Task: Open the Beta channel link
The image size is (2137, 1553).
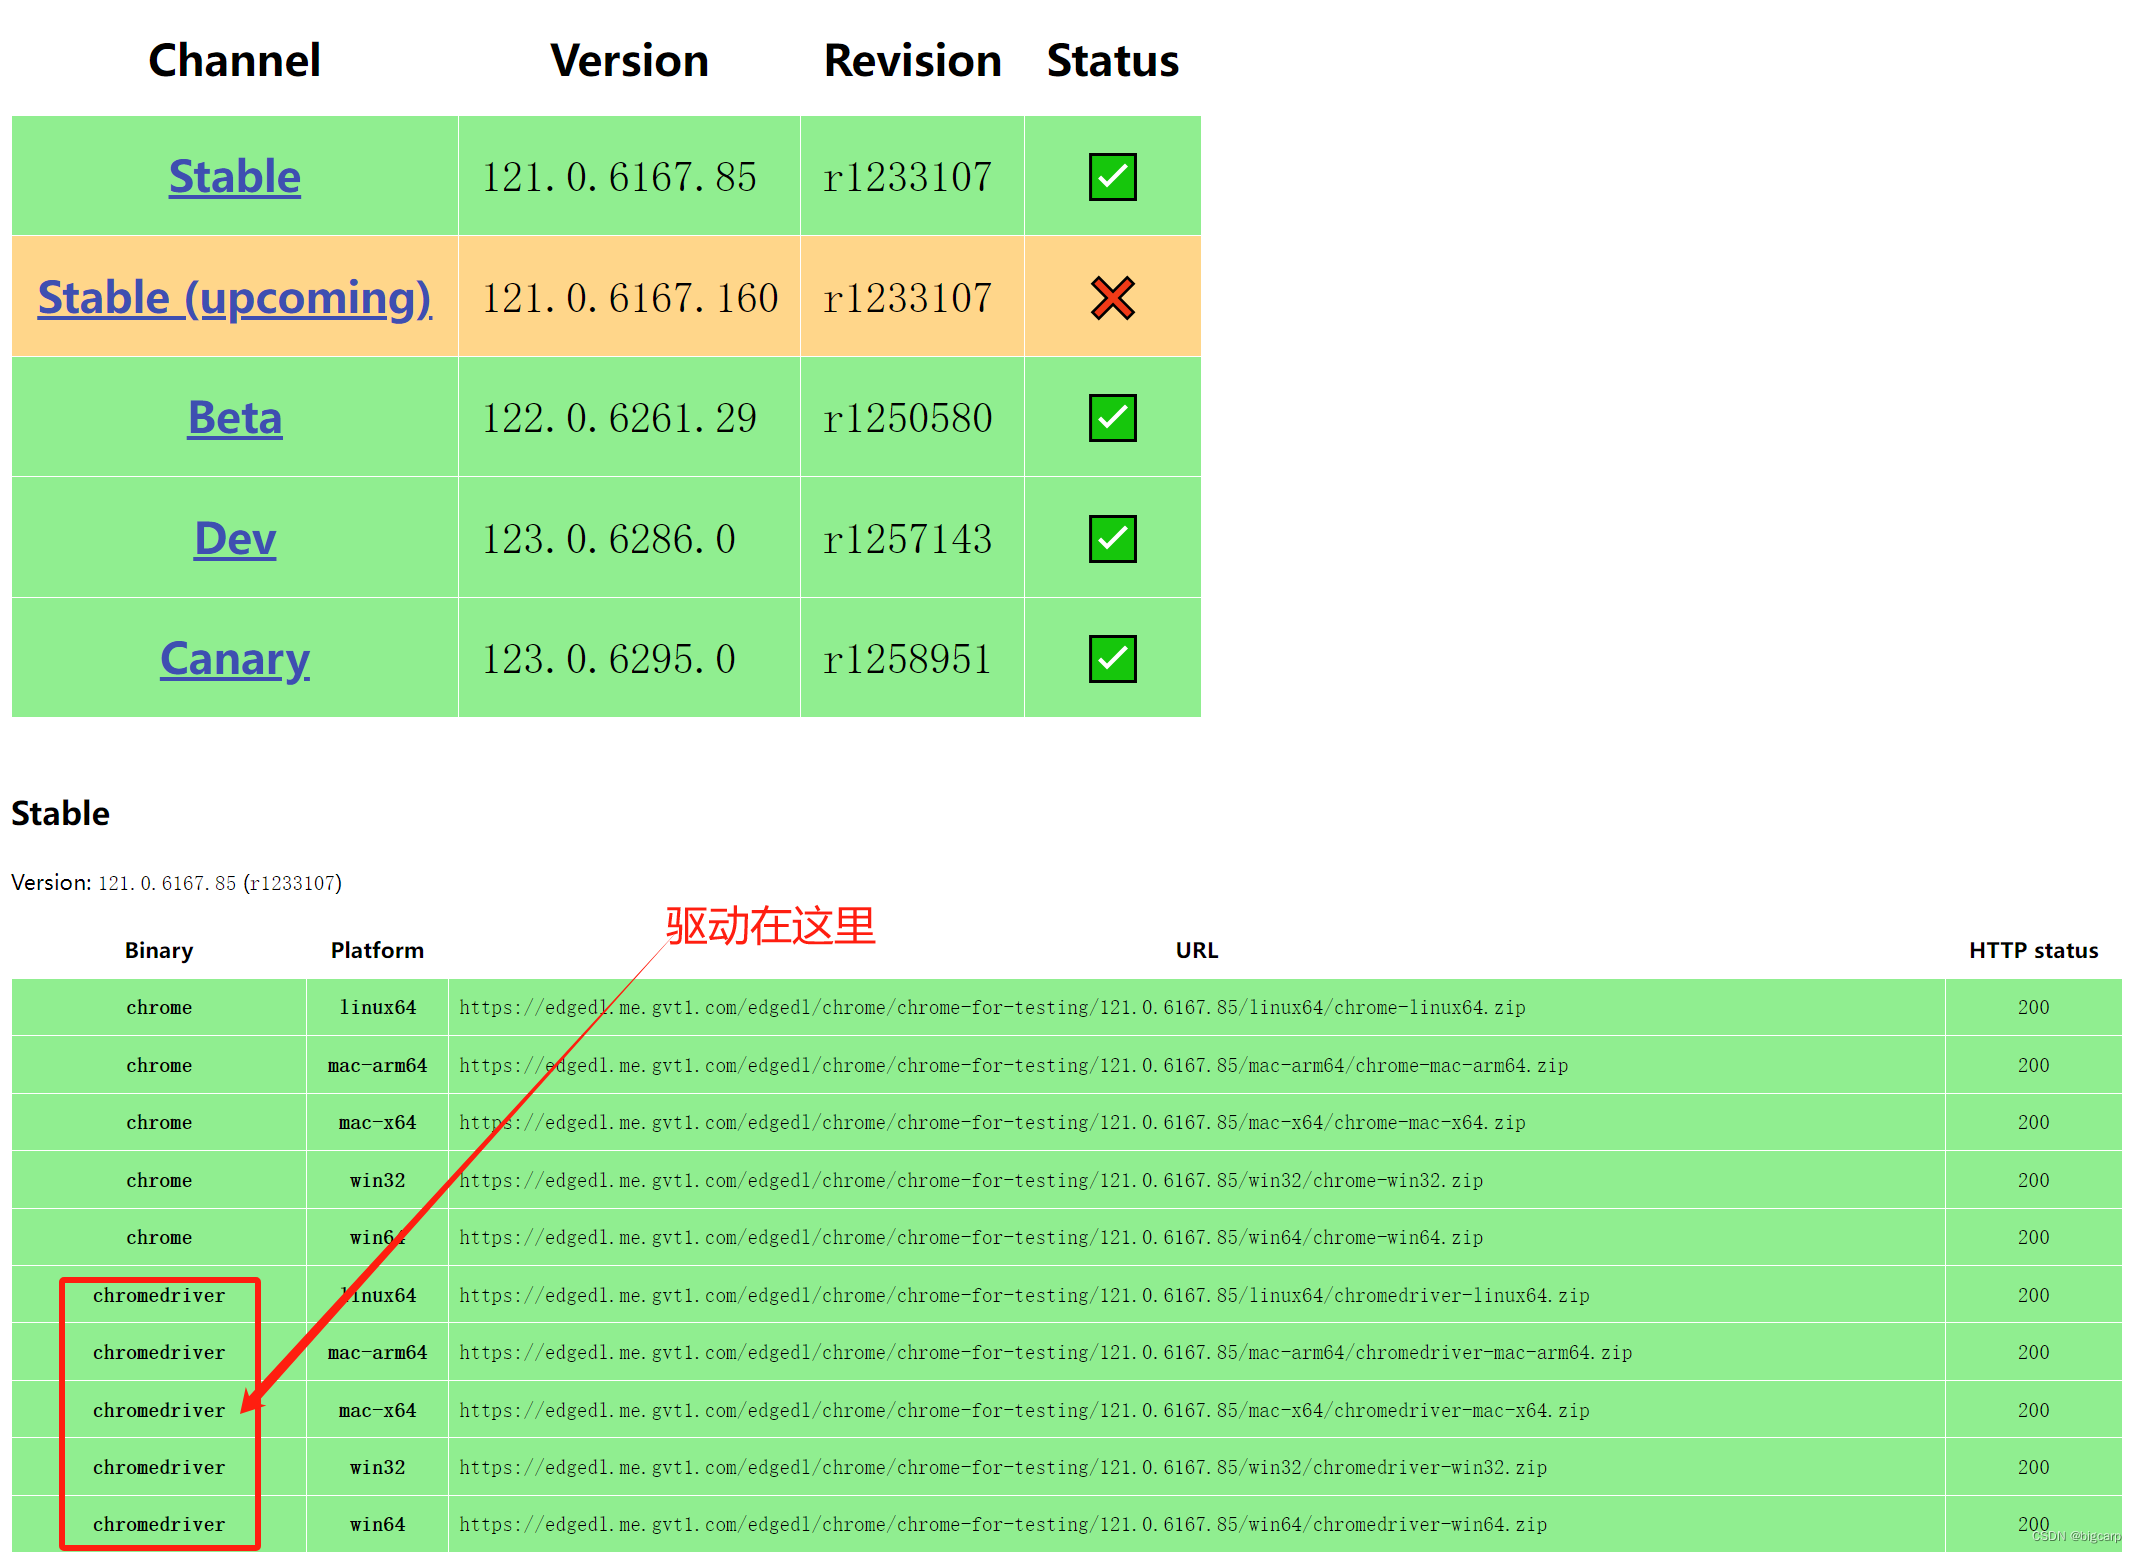Action: click(x=234, y=418)
